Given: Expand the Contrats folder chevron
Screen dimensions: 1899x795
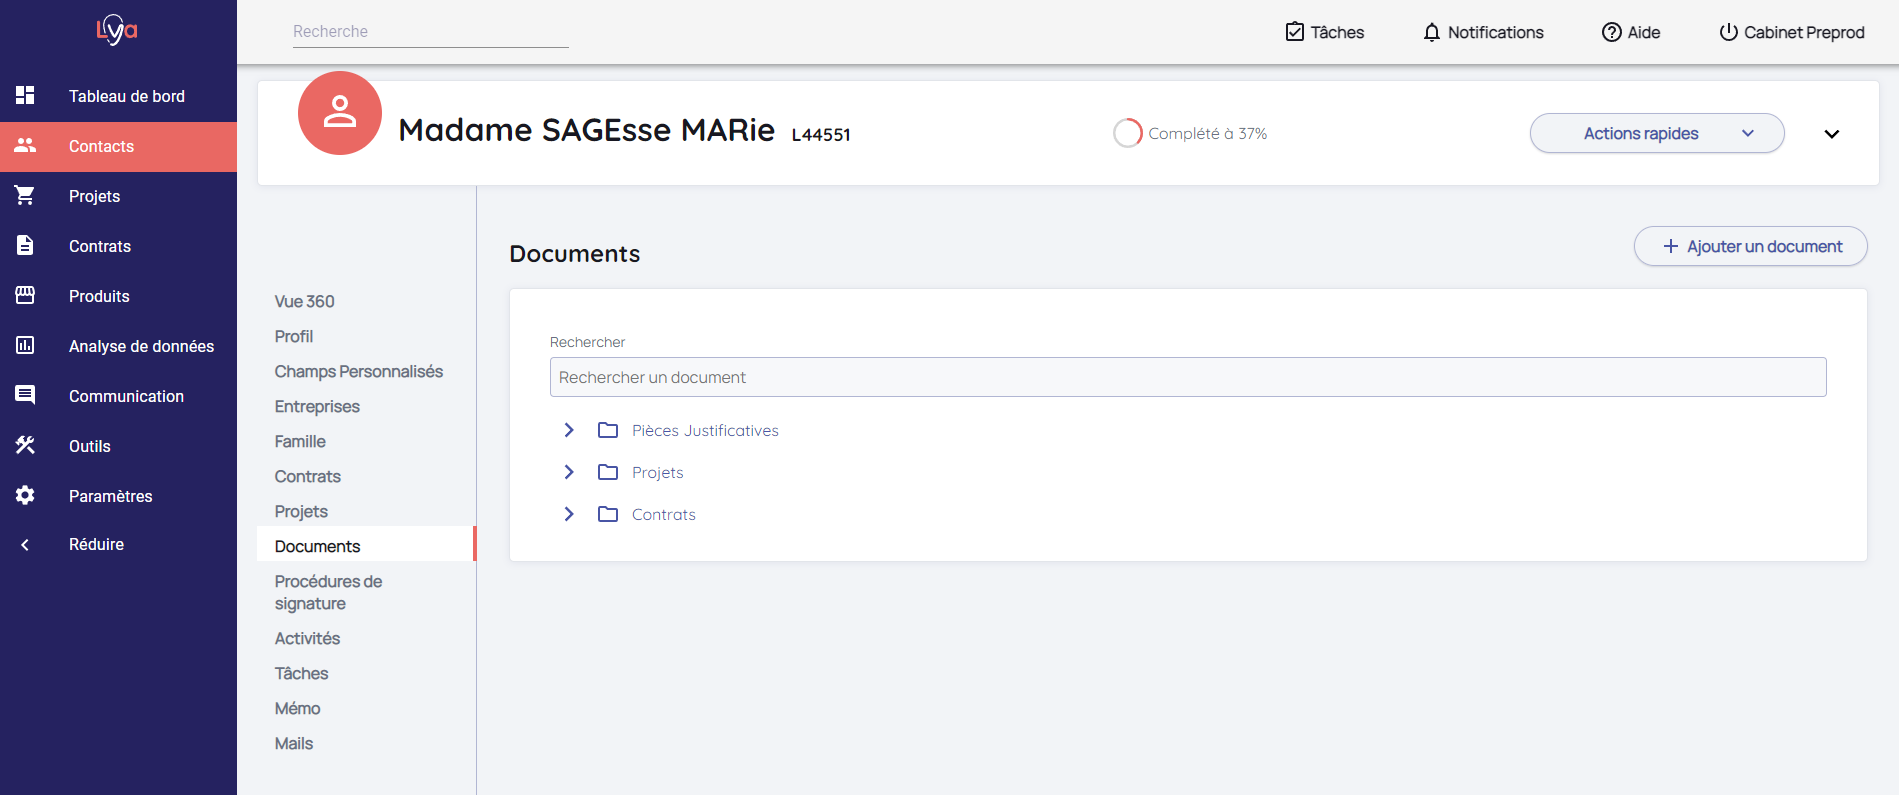Looking at the screenshot, I should (569, 514).
